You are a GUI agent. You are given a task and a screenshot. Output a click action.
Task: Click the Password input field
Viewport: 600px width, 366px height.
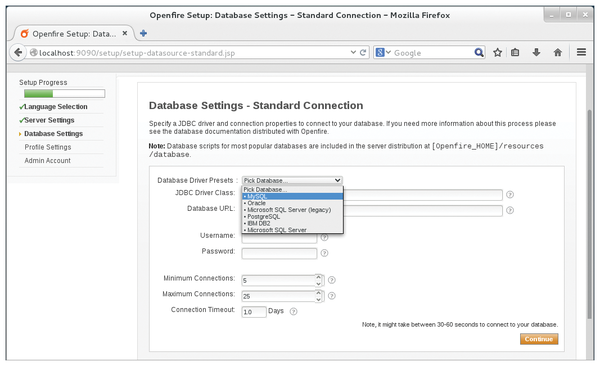[x=279, y=253]
